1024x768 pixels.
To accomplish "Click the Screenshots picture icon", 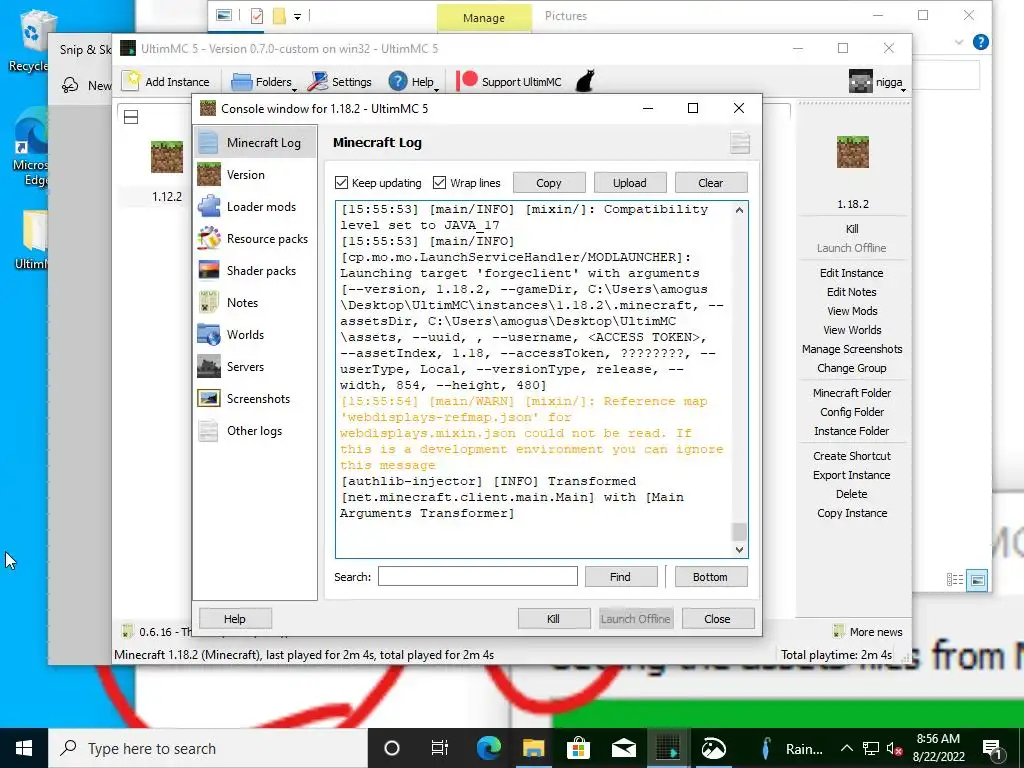I will coord(209,398).
